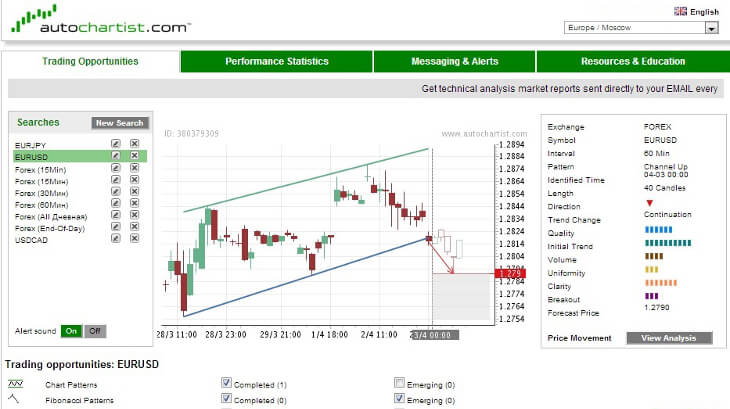Click the purple Breakout rating bar
The image size is (730, 409).
coord(651,296)
